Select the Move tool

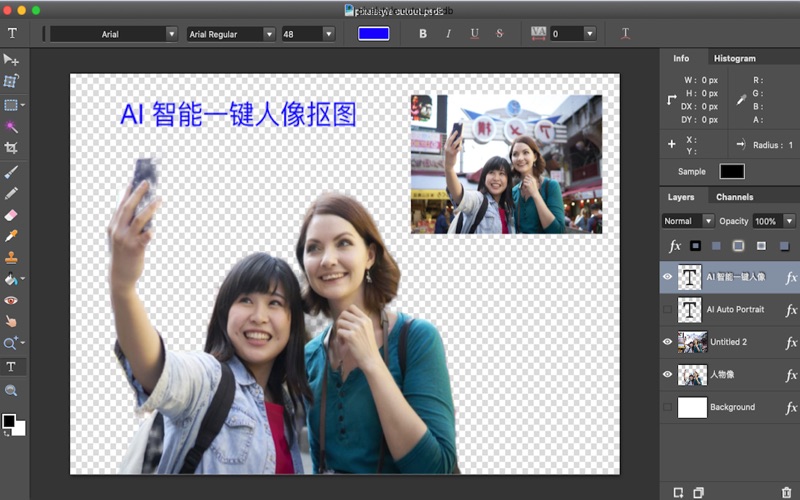[x=12, y=60]
